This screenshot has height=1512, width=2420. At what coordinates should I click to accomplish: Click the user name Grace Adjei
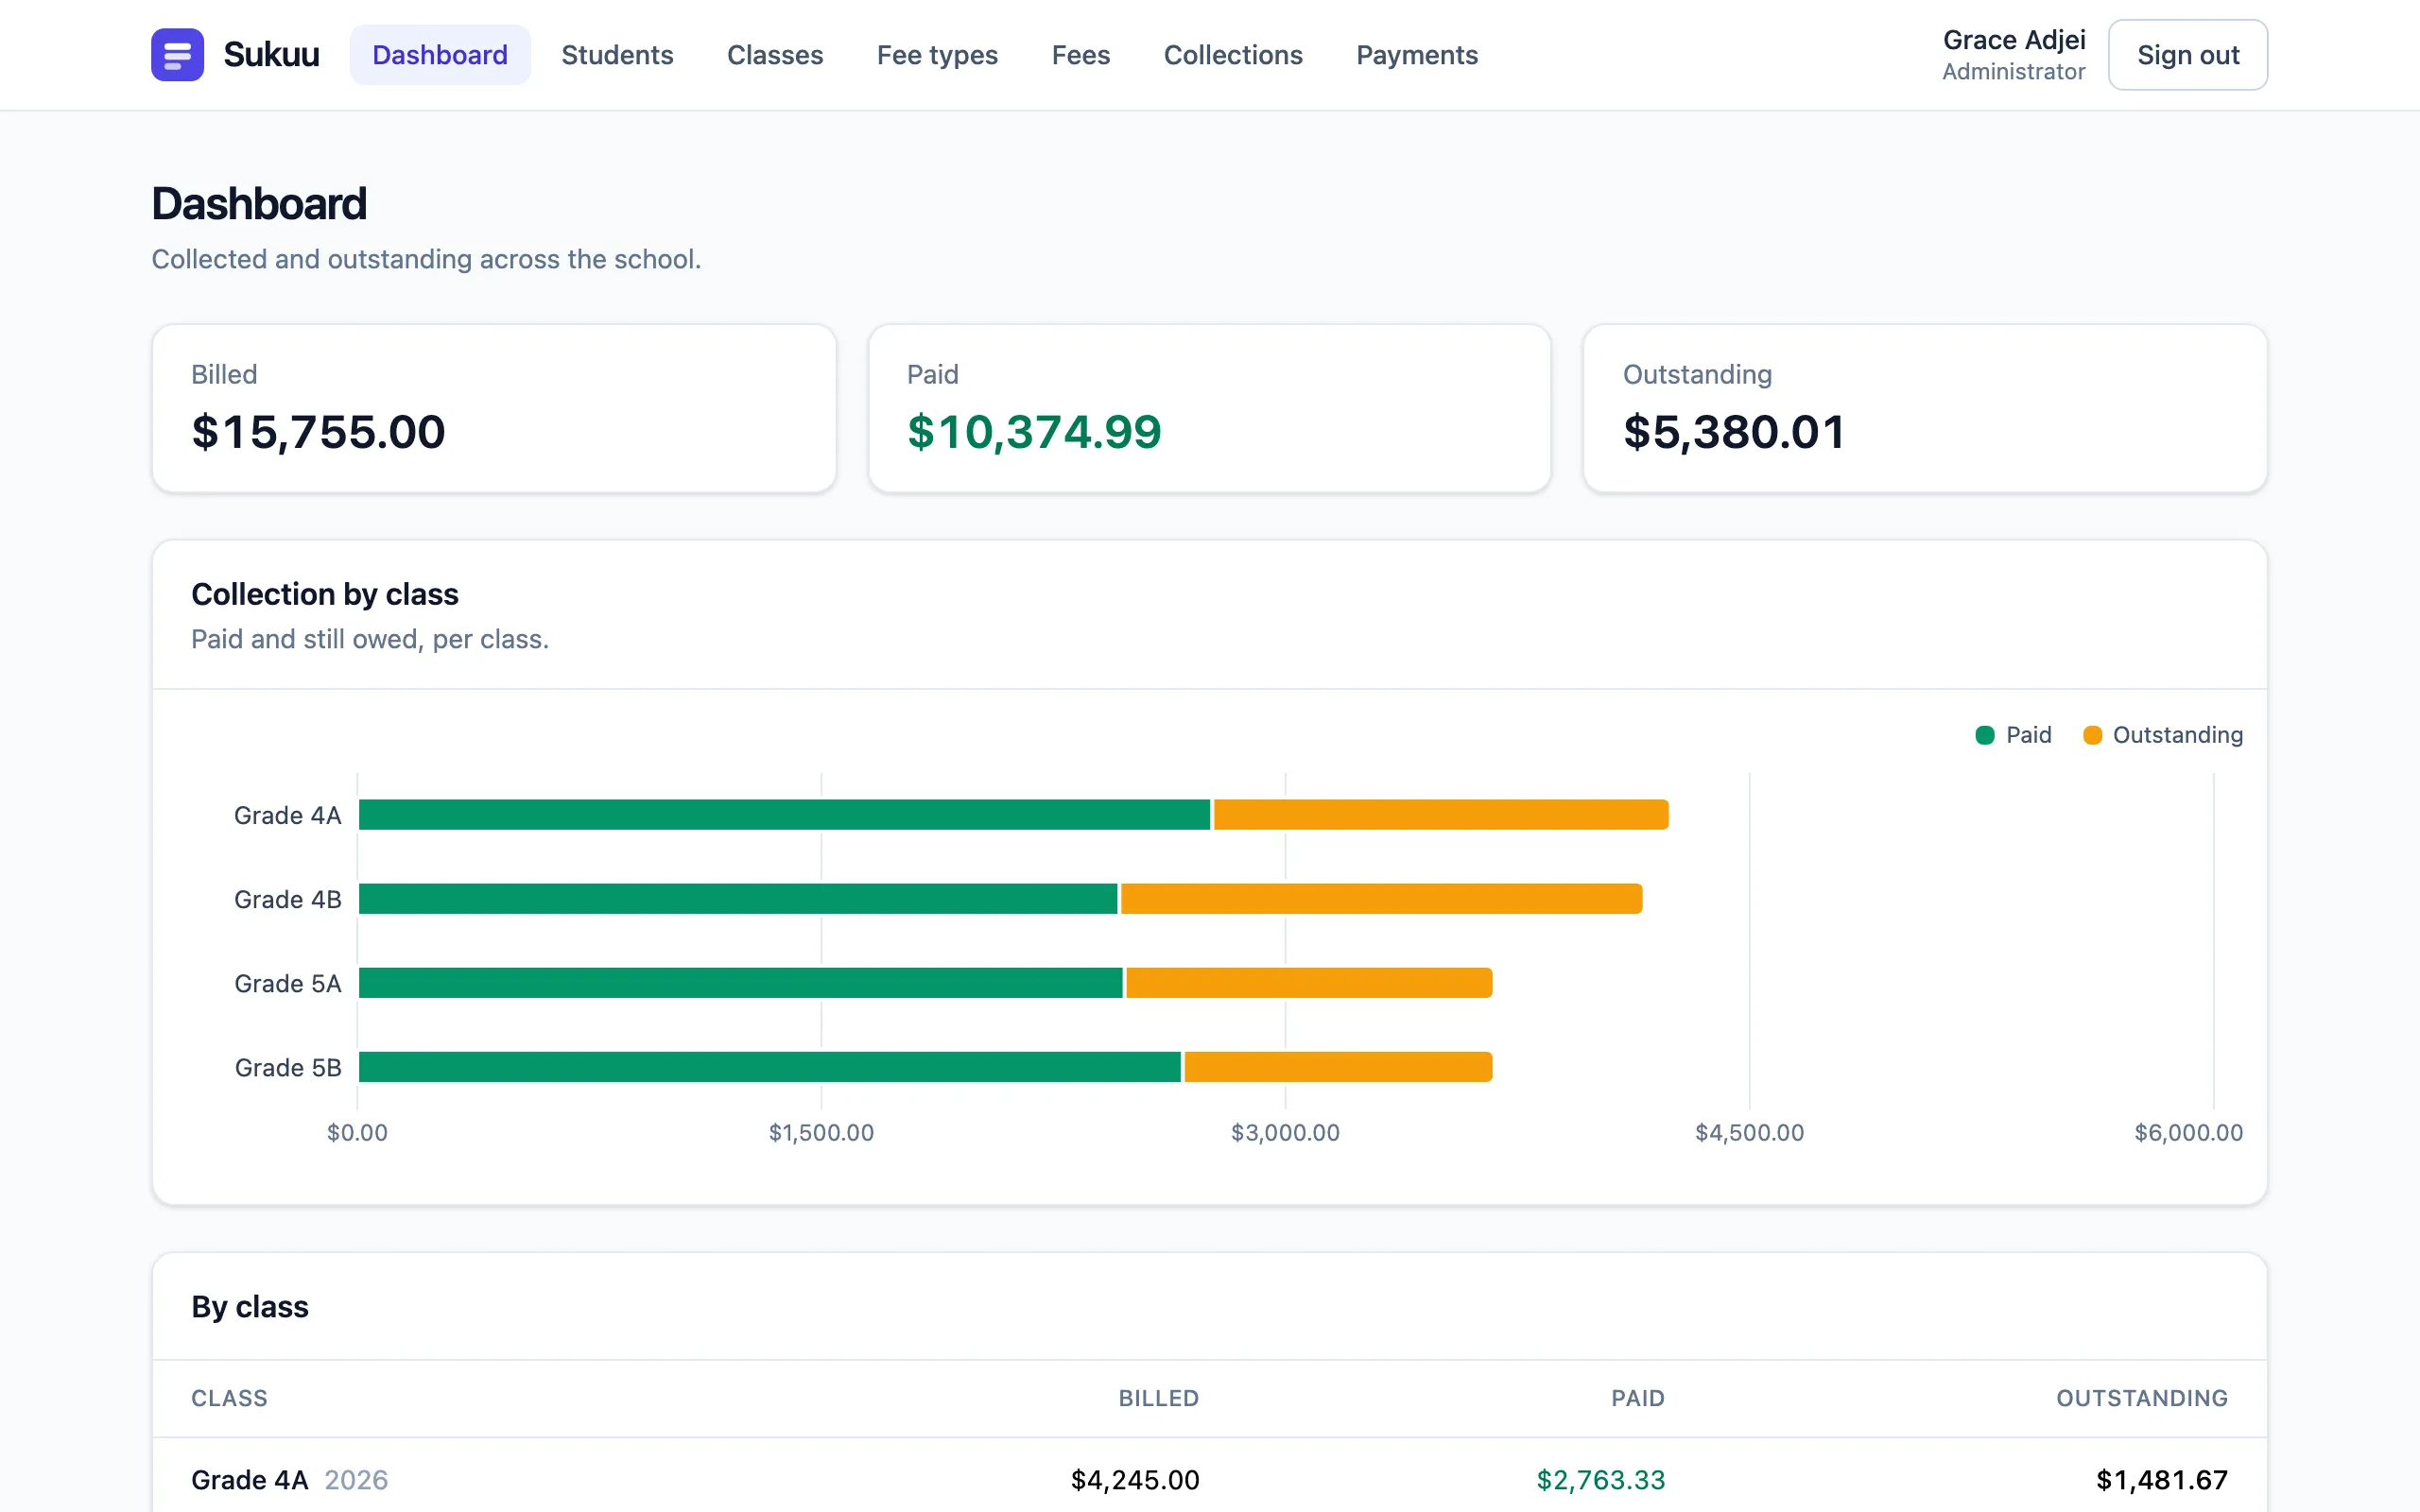[2014, 40]
